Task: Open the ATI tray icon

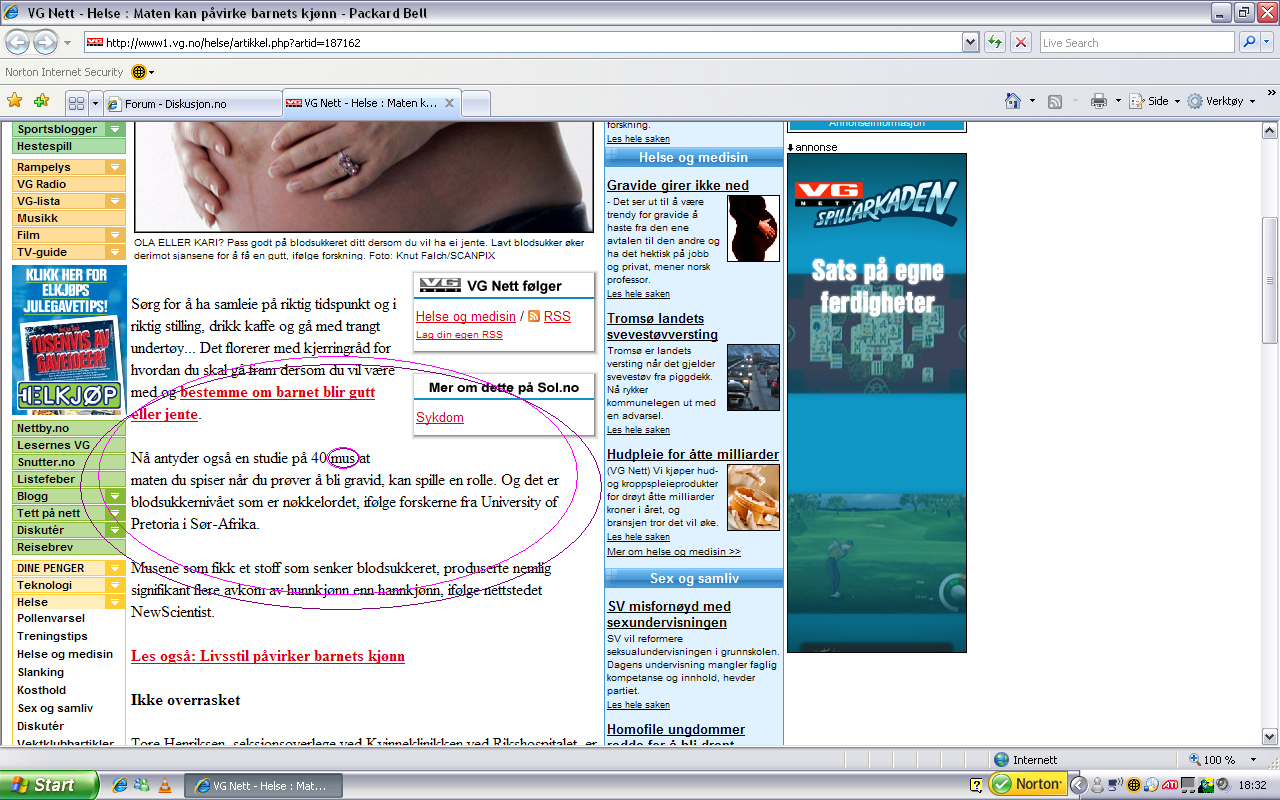Action: (1170, 785)
